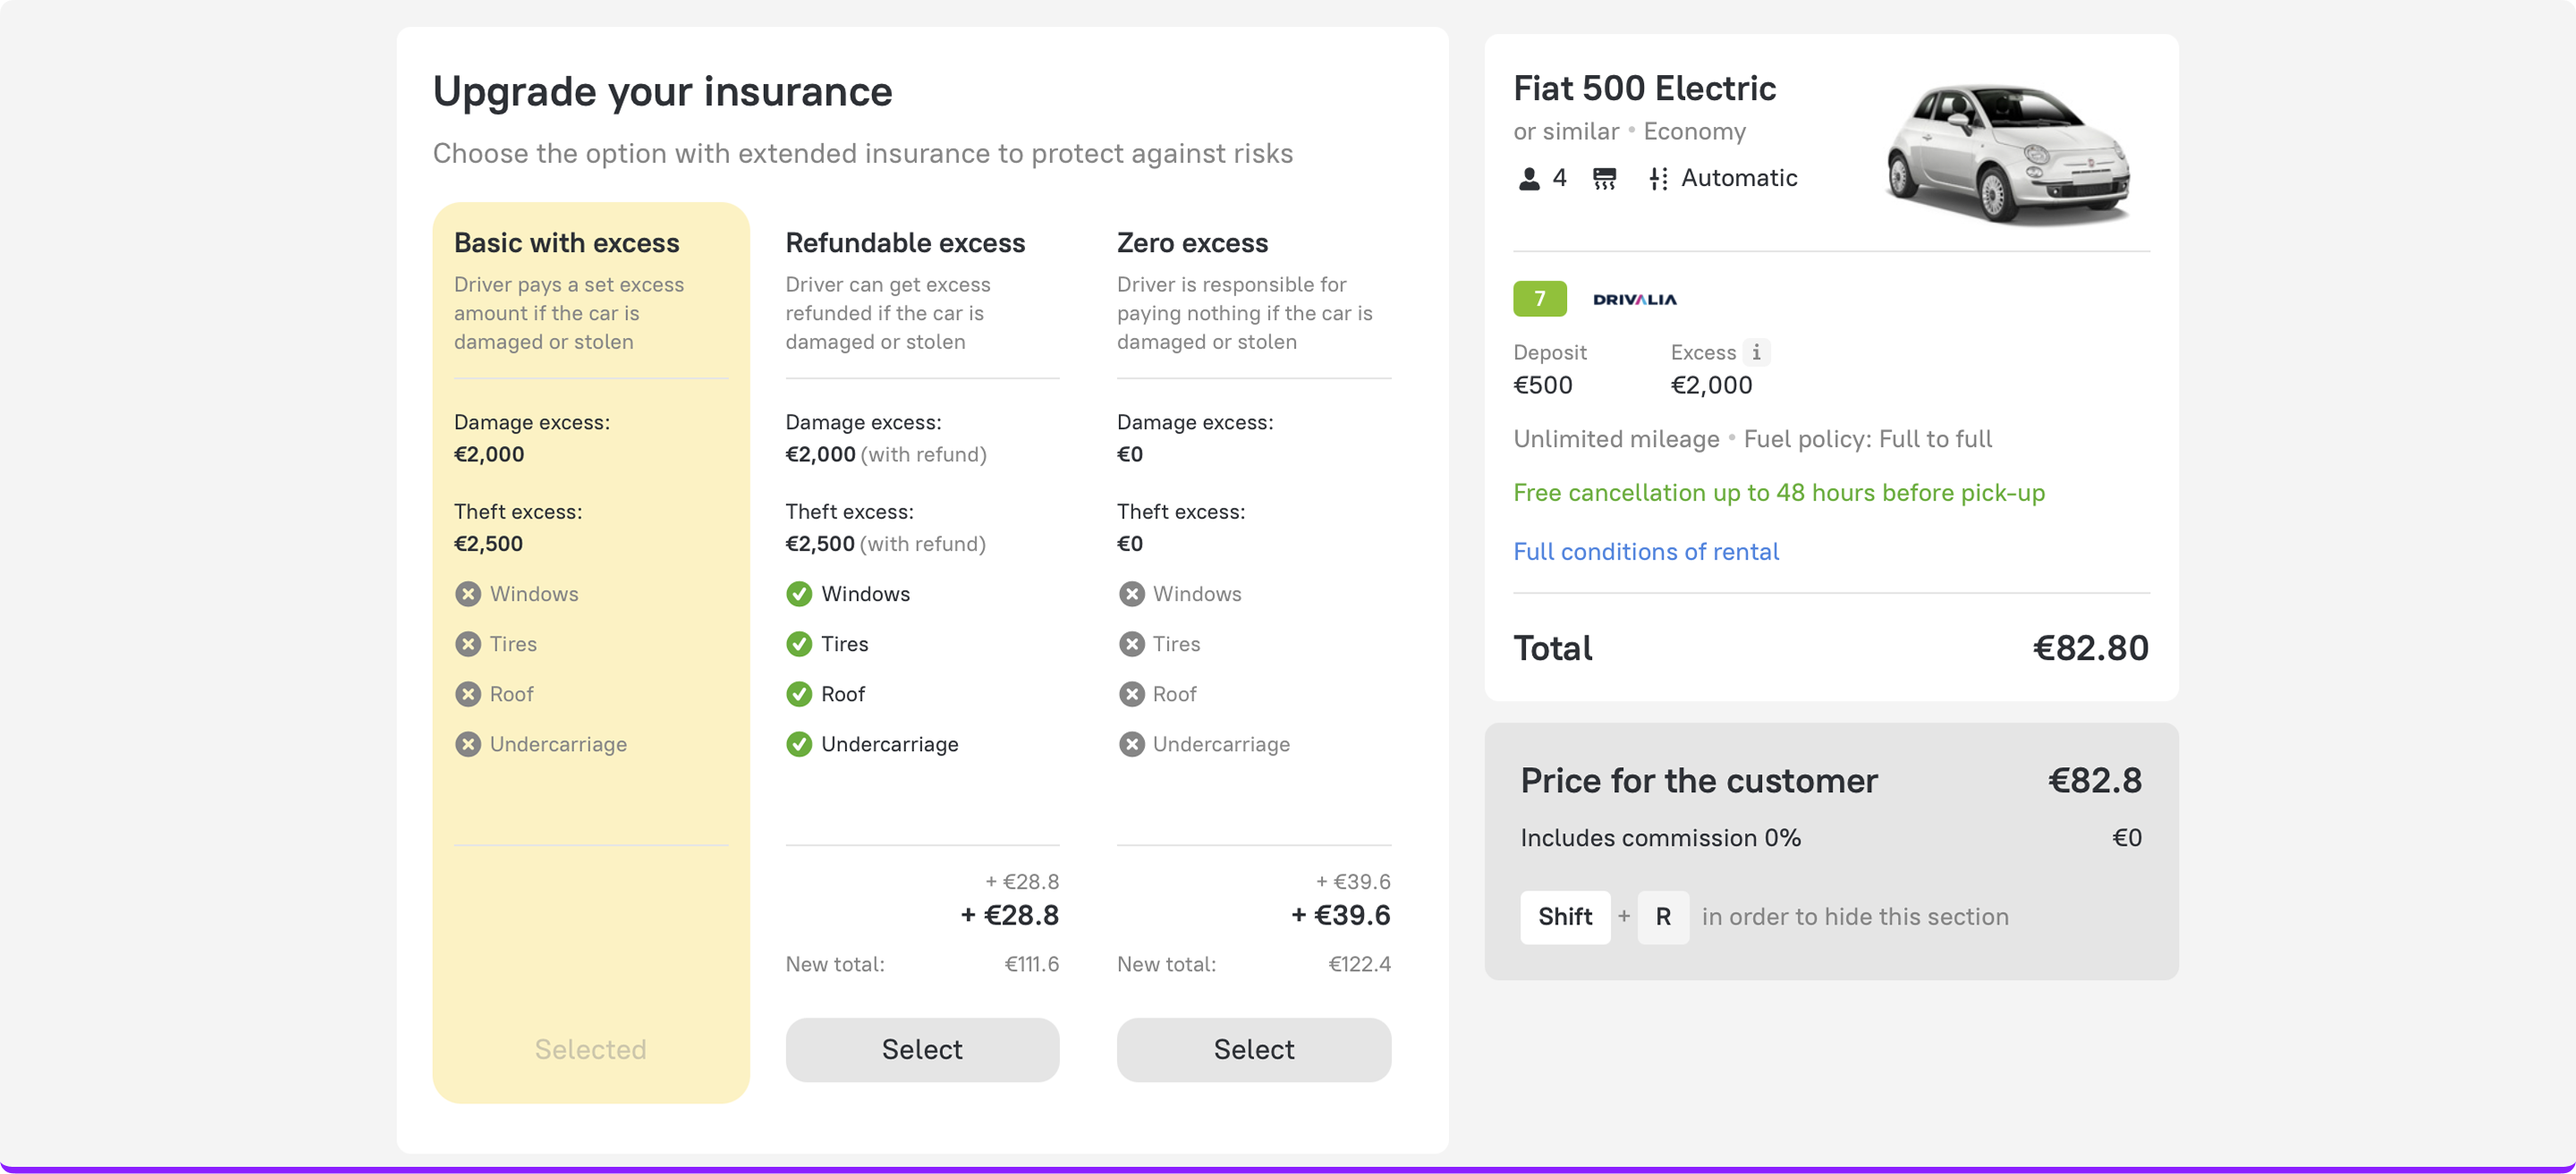2576x1174 pixels.
Task: Click Free cancellation up to 48 hours text
Action: click(1778, 493)
